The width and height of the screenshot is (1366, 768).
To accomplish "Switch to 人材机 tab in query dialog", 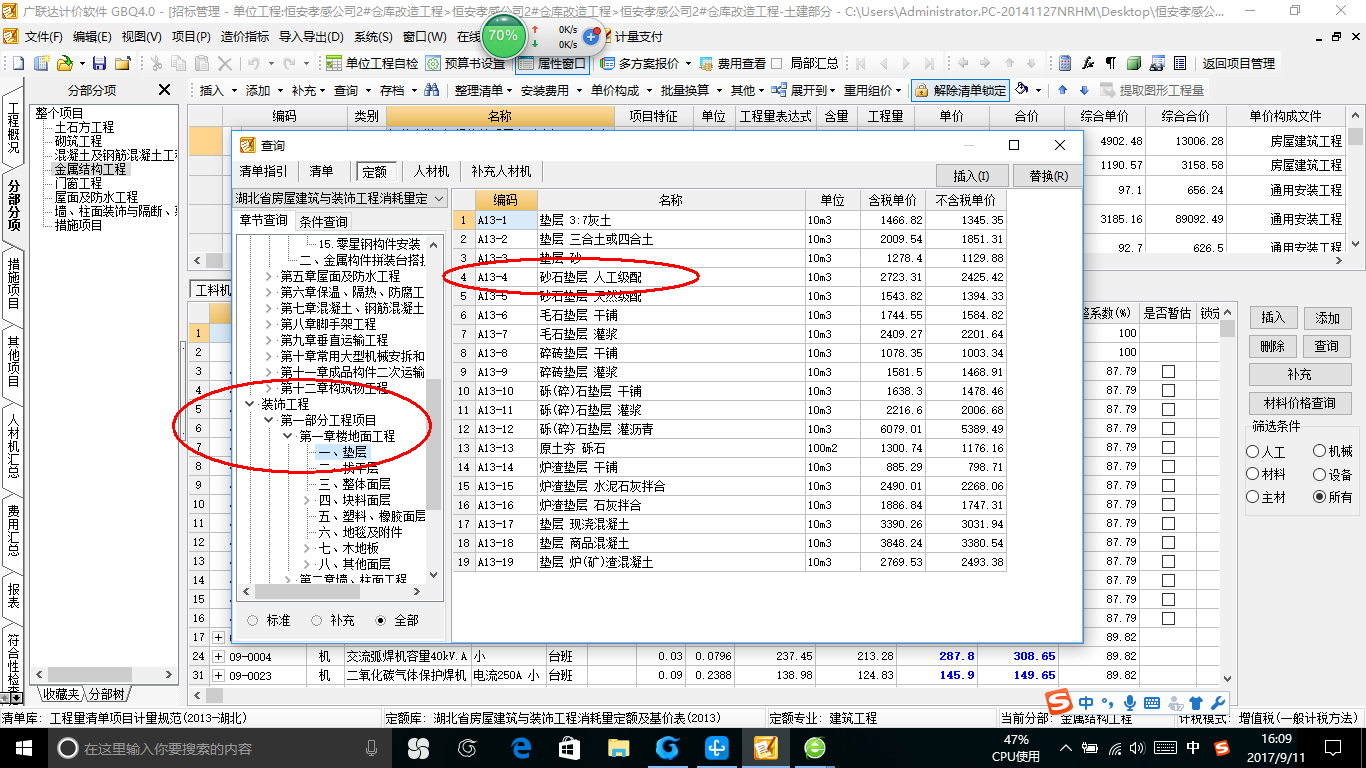I will pyautogui.click(x=431, y=171).
